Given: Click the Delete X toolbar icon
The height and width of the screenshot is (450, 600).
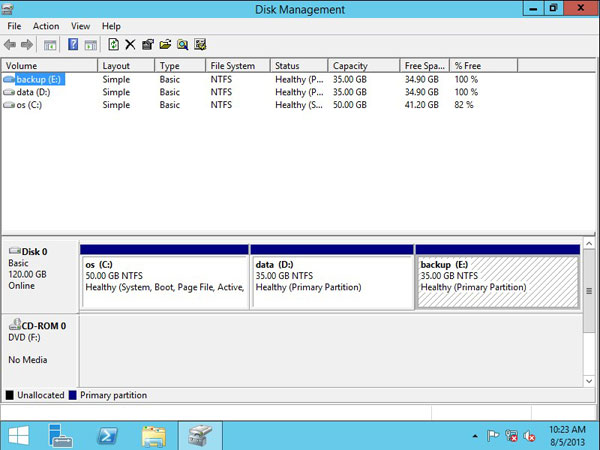Looking at the screenshot, I should click(x=130, y=44).
